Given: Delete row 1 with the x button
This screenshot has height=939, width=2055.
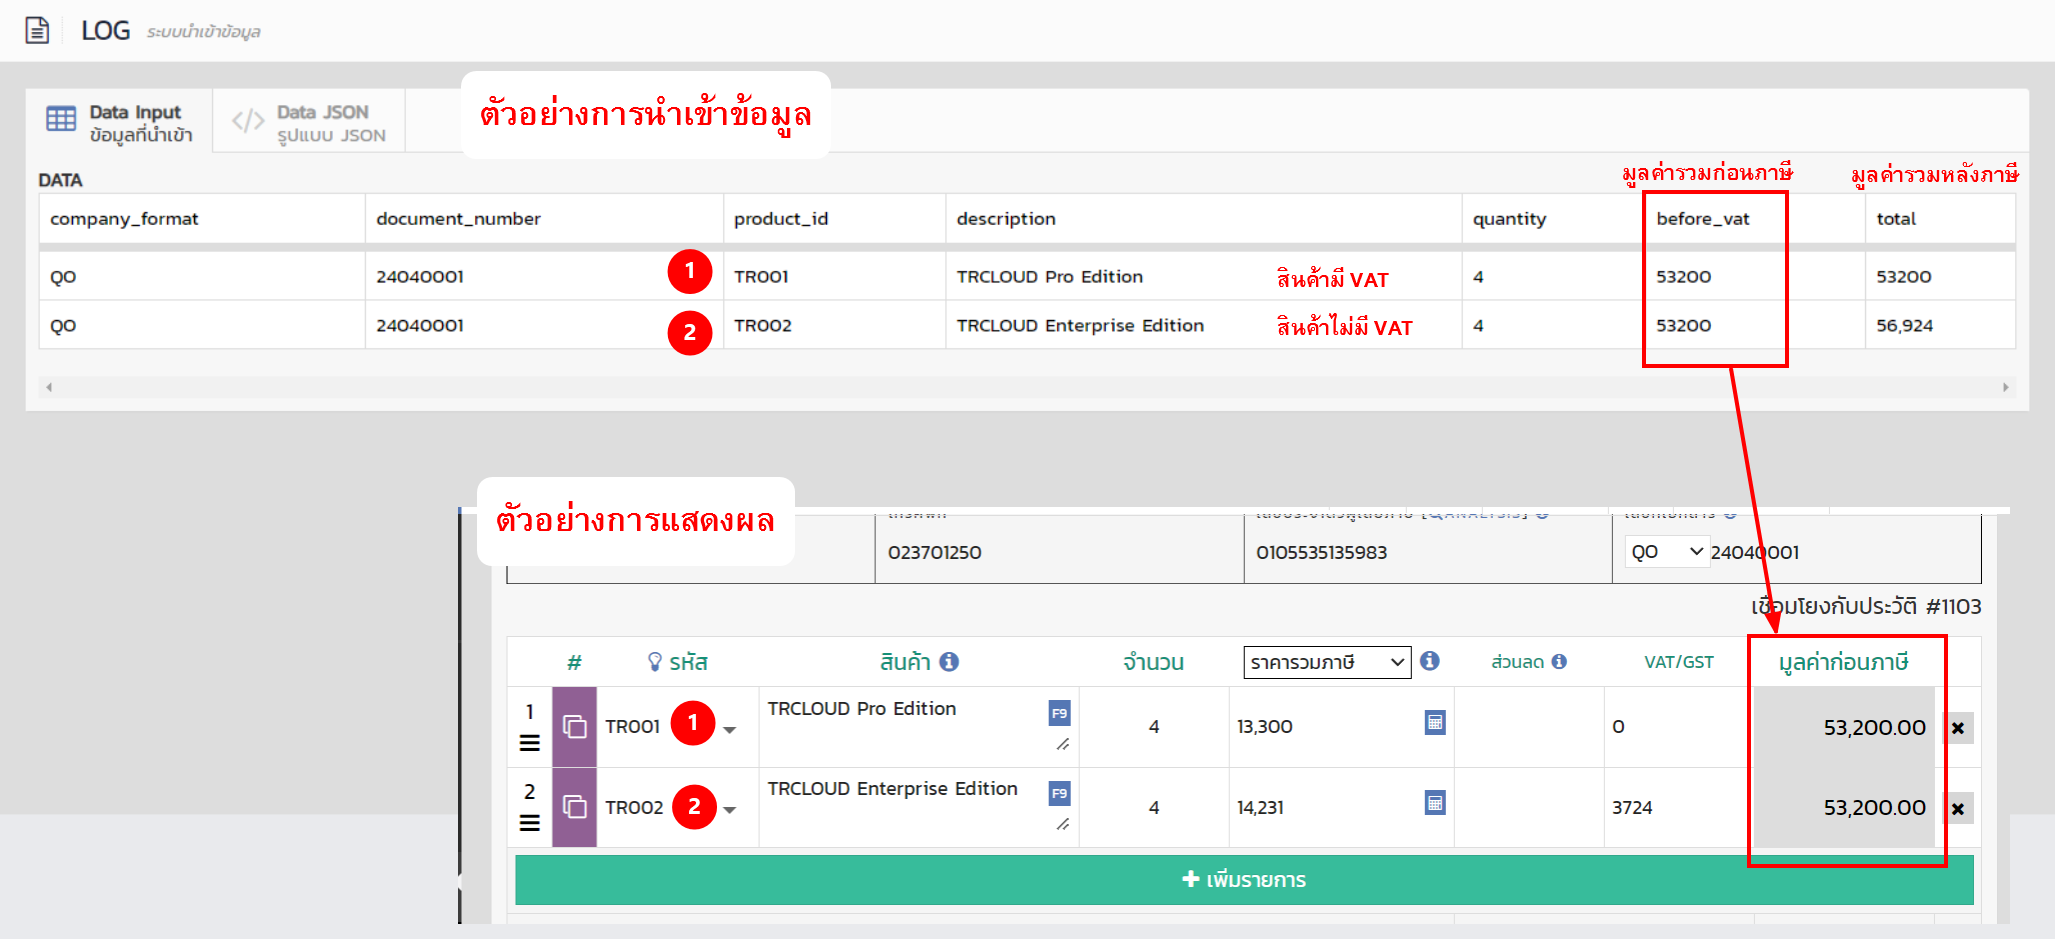Looking at the screenshot, I should pyautogui.click(x=1958, y=728).
